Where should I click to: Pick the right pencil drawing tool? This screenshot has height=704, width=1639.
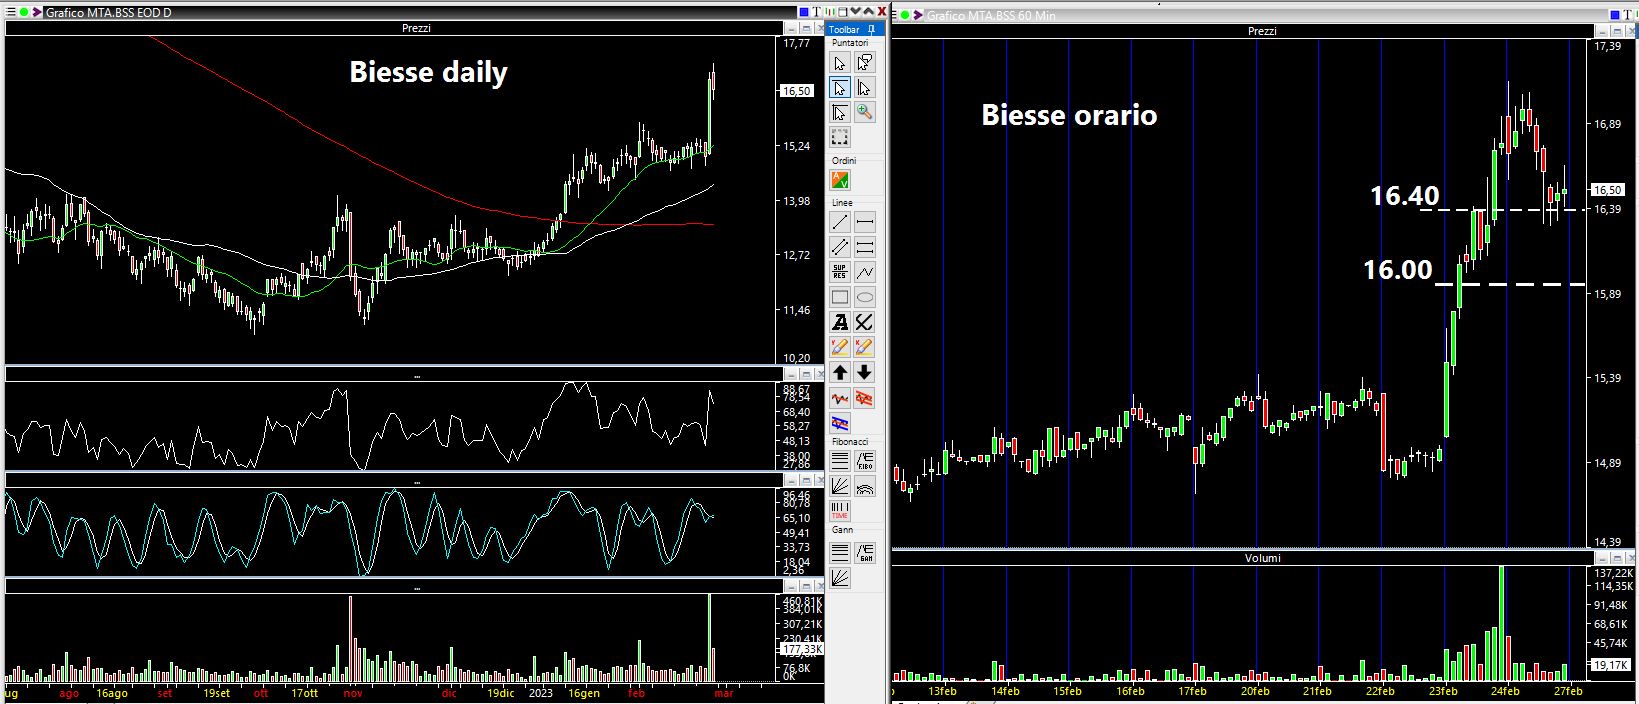coord(865,347)
